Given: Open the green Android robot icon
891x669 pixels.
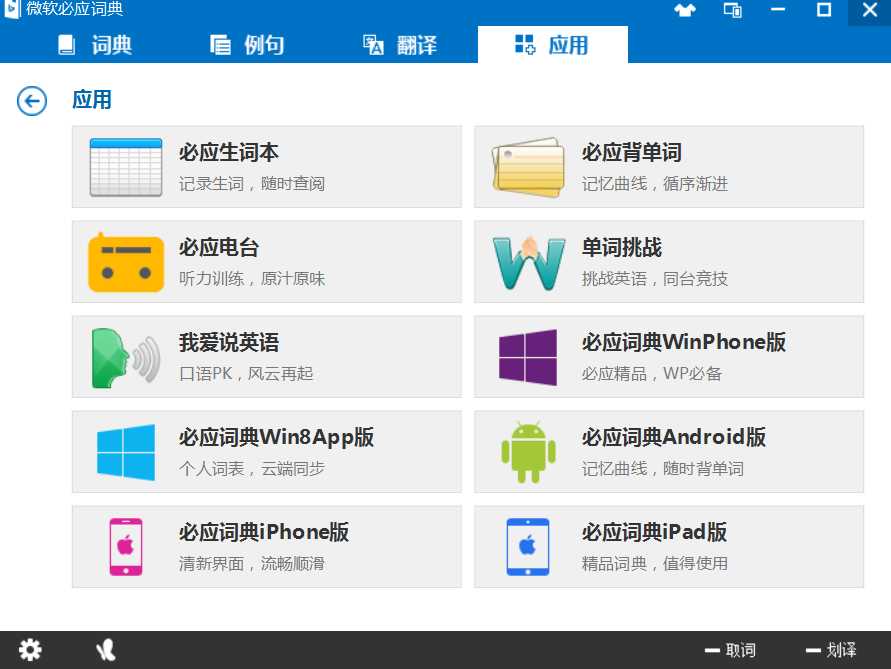Looking at the screenshot, I should click(528, 452).
